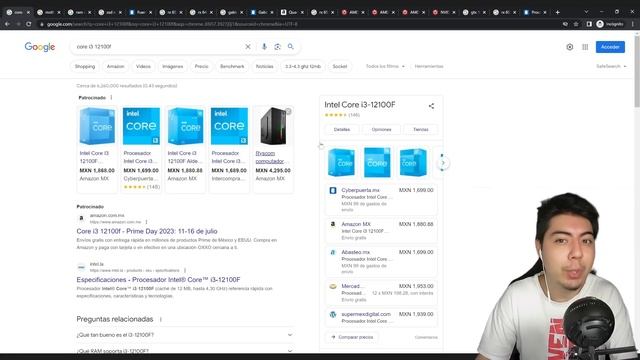Open Google Lens image search icon
This screenshot has height=360, width=640.
click(278, 47)
